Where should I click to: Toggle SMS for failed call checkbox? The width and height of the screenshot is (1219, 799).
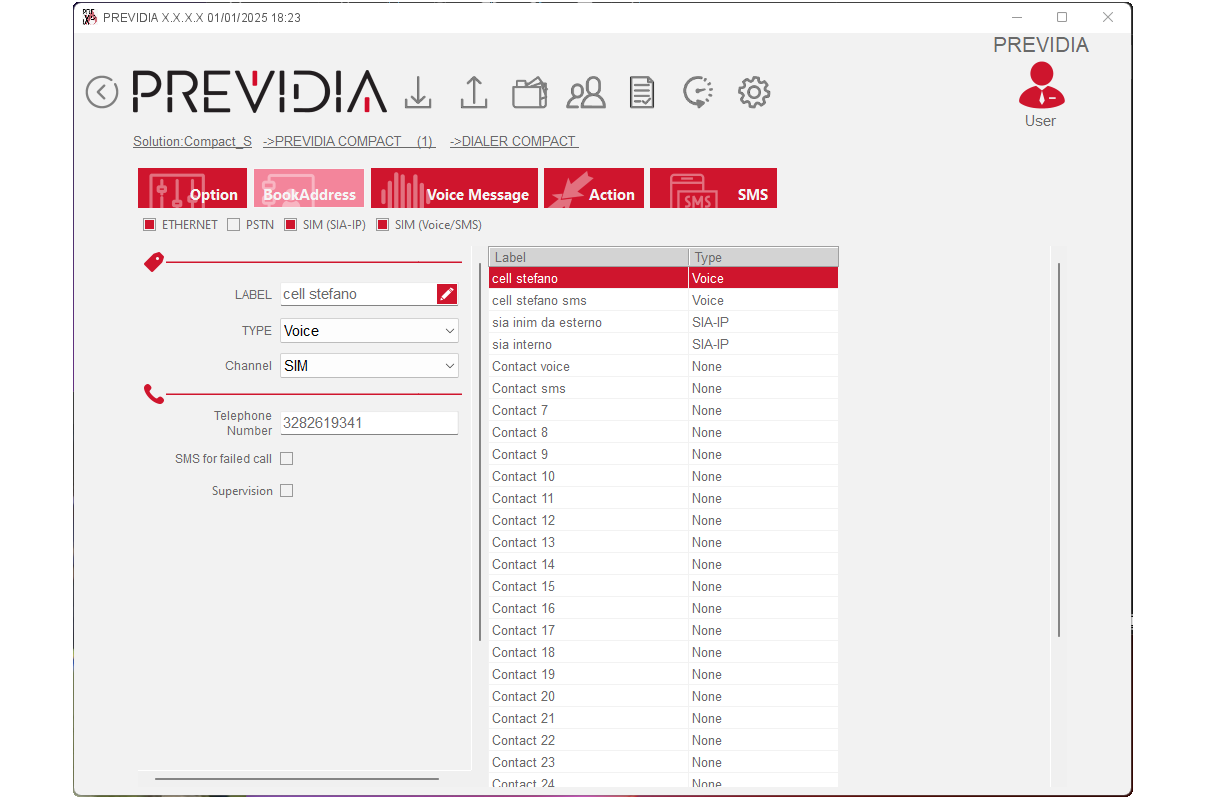click(x=287, y=459)
